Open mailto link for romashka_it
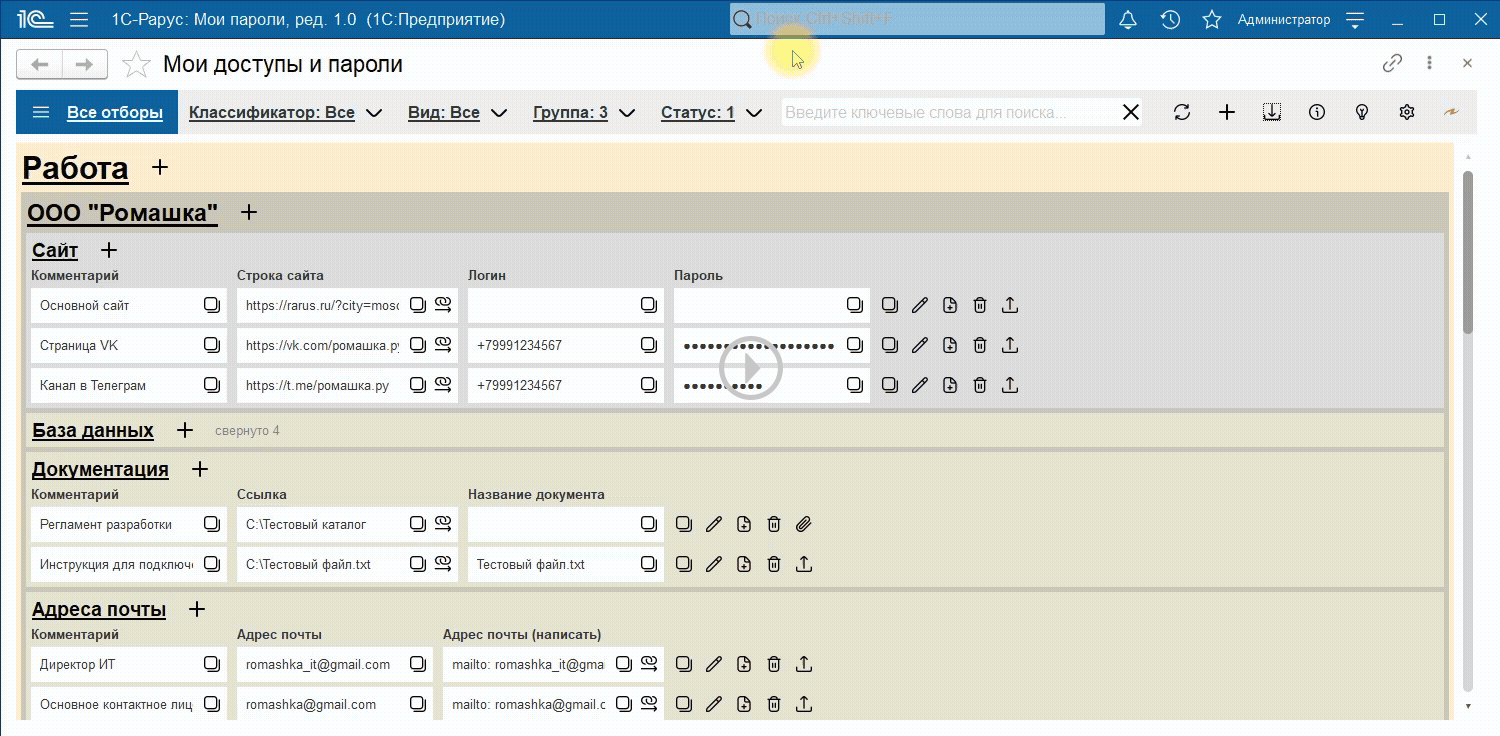Image resolution: width=1500 pixels, height=736 pixels. coord(650,664)
